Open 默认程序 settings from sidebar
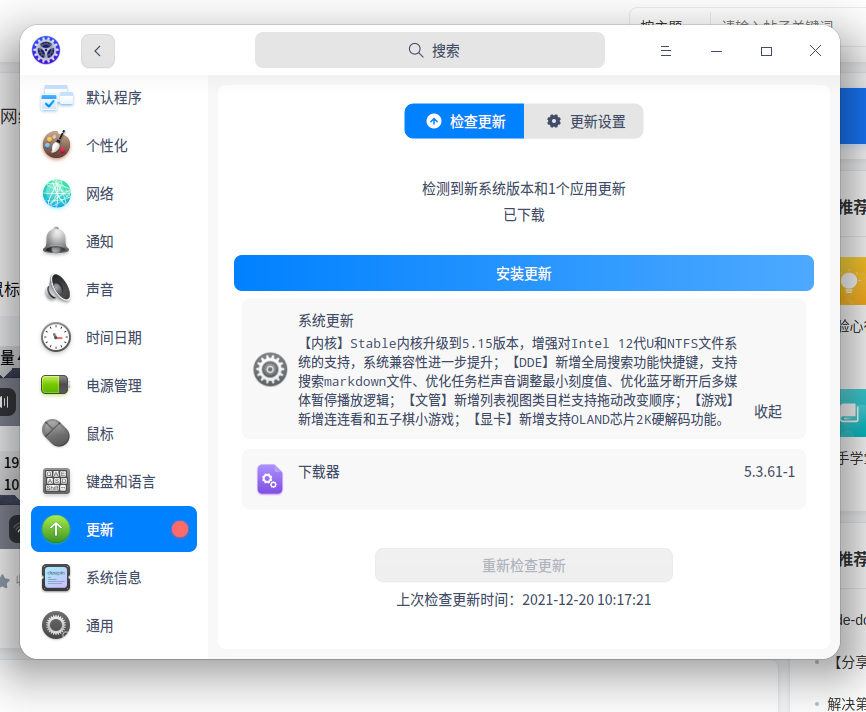The height and width of the screenshot is (712, 866). point(113,98)
